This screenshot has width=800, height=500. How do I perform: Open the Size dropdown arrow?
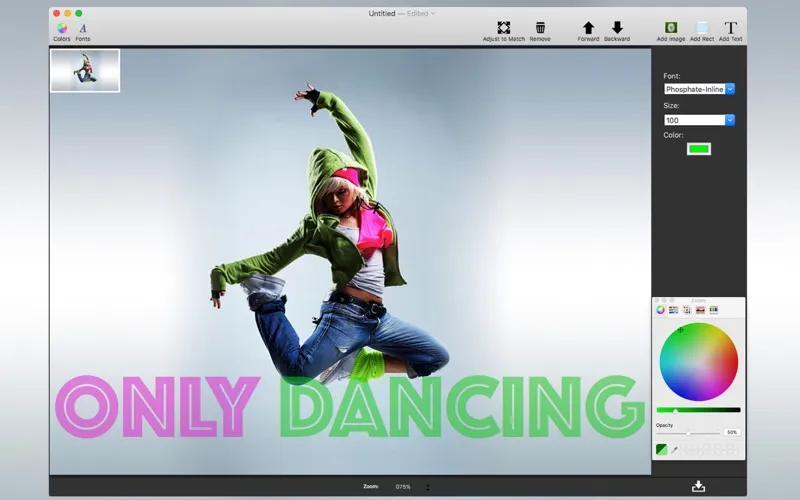click(x=730, y=120)
